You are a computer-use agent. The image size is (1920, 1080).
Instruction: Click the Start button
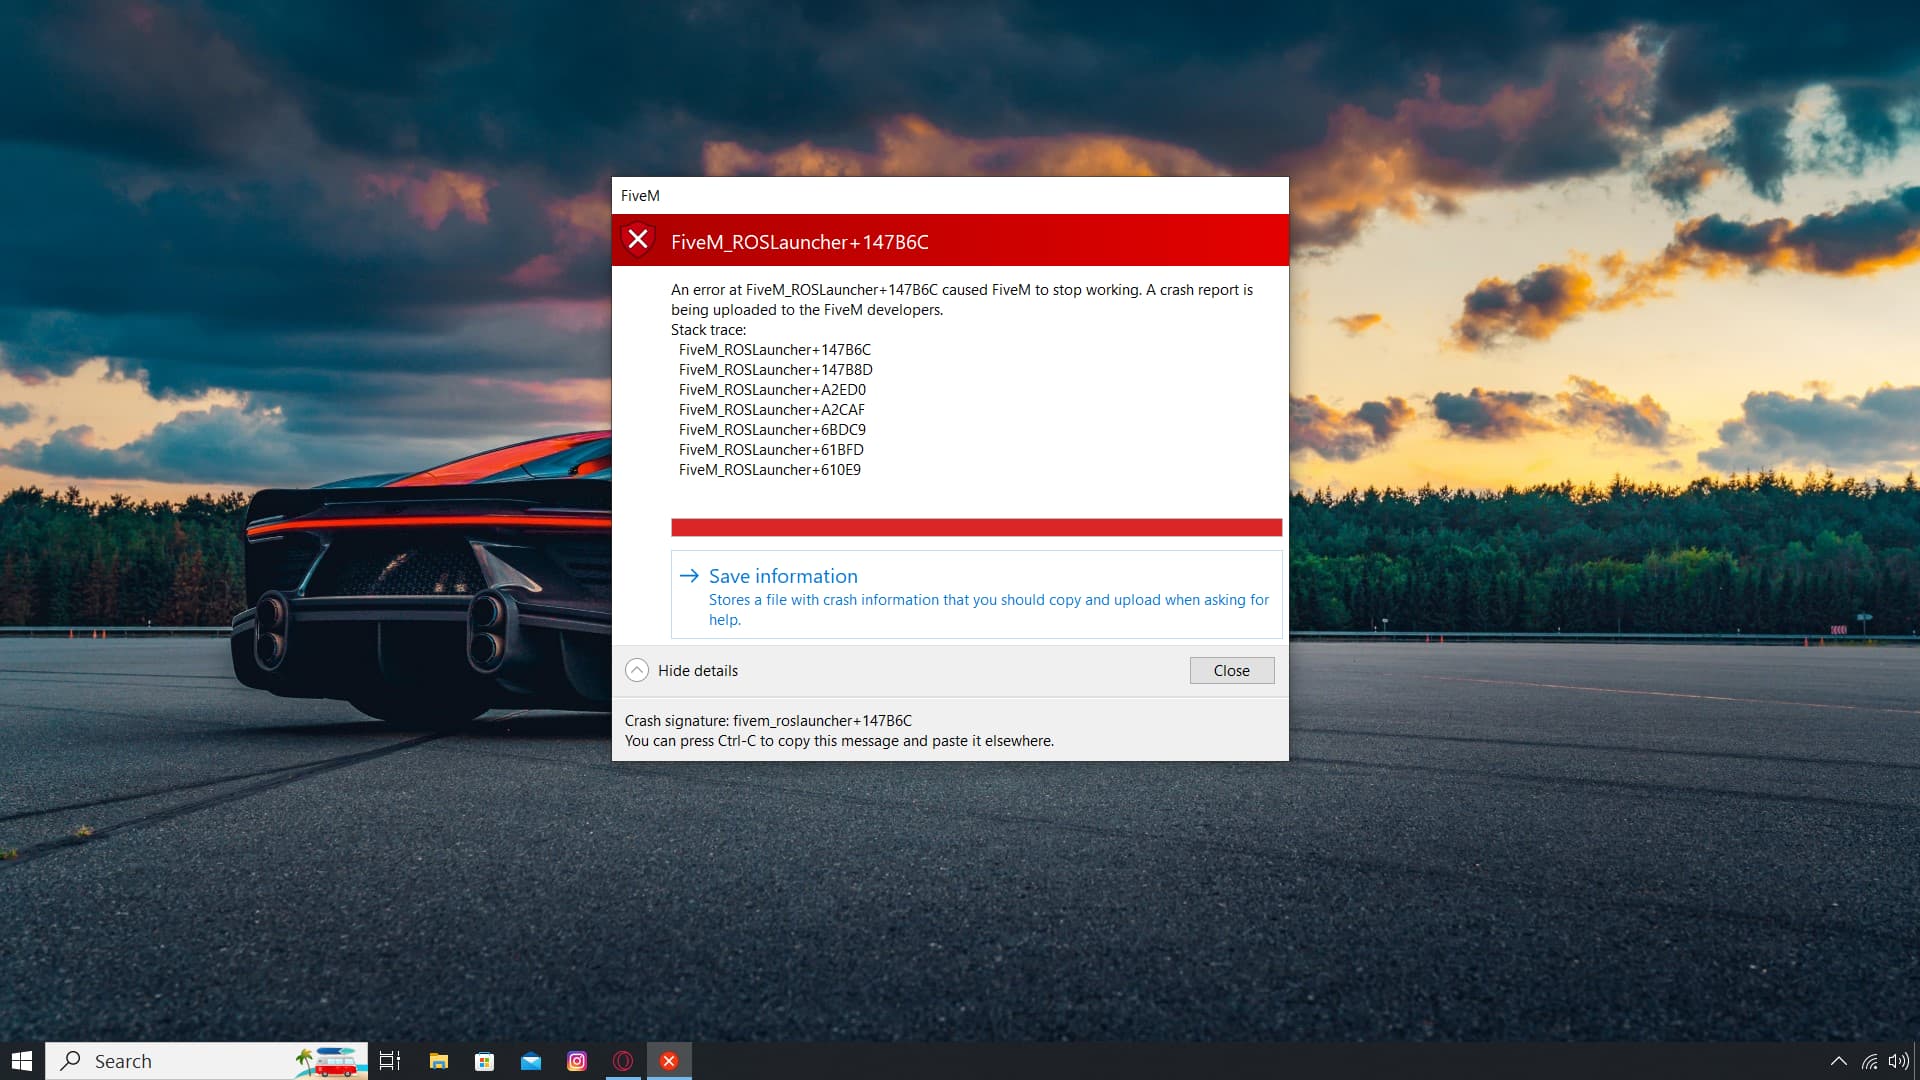20,1061
